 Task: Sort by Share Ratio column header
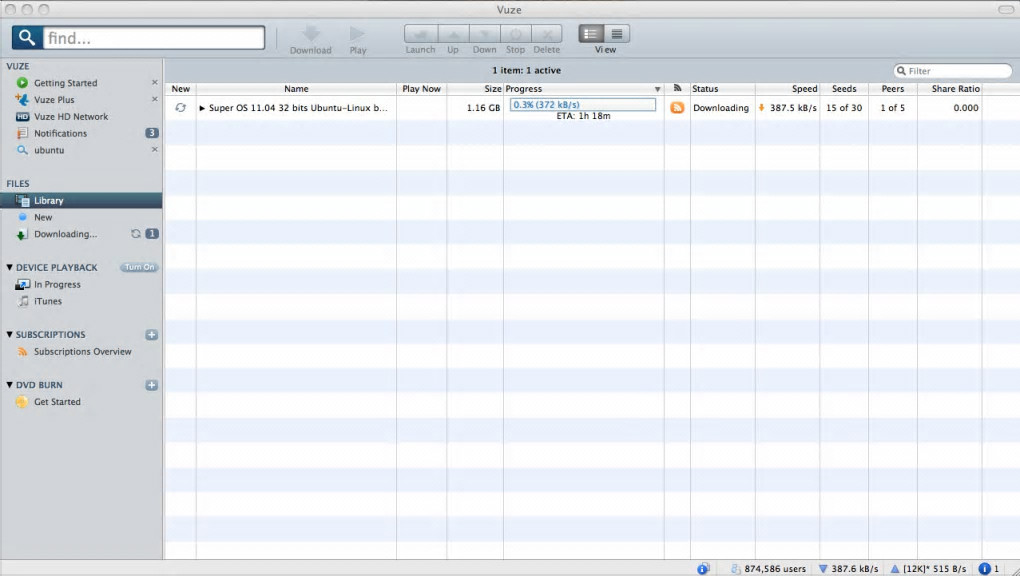950,89
